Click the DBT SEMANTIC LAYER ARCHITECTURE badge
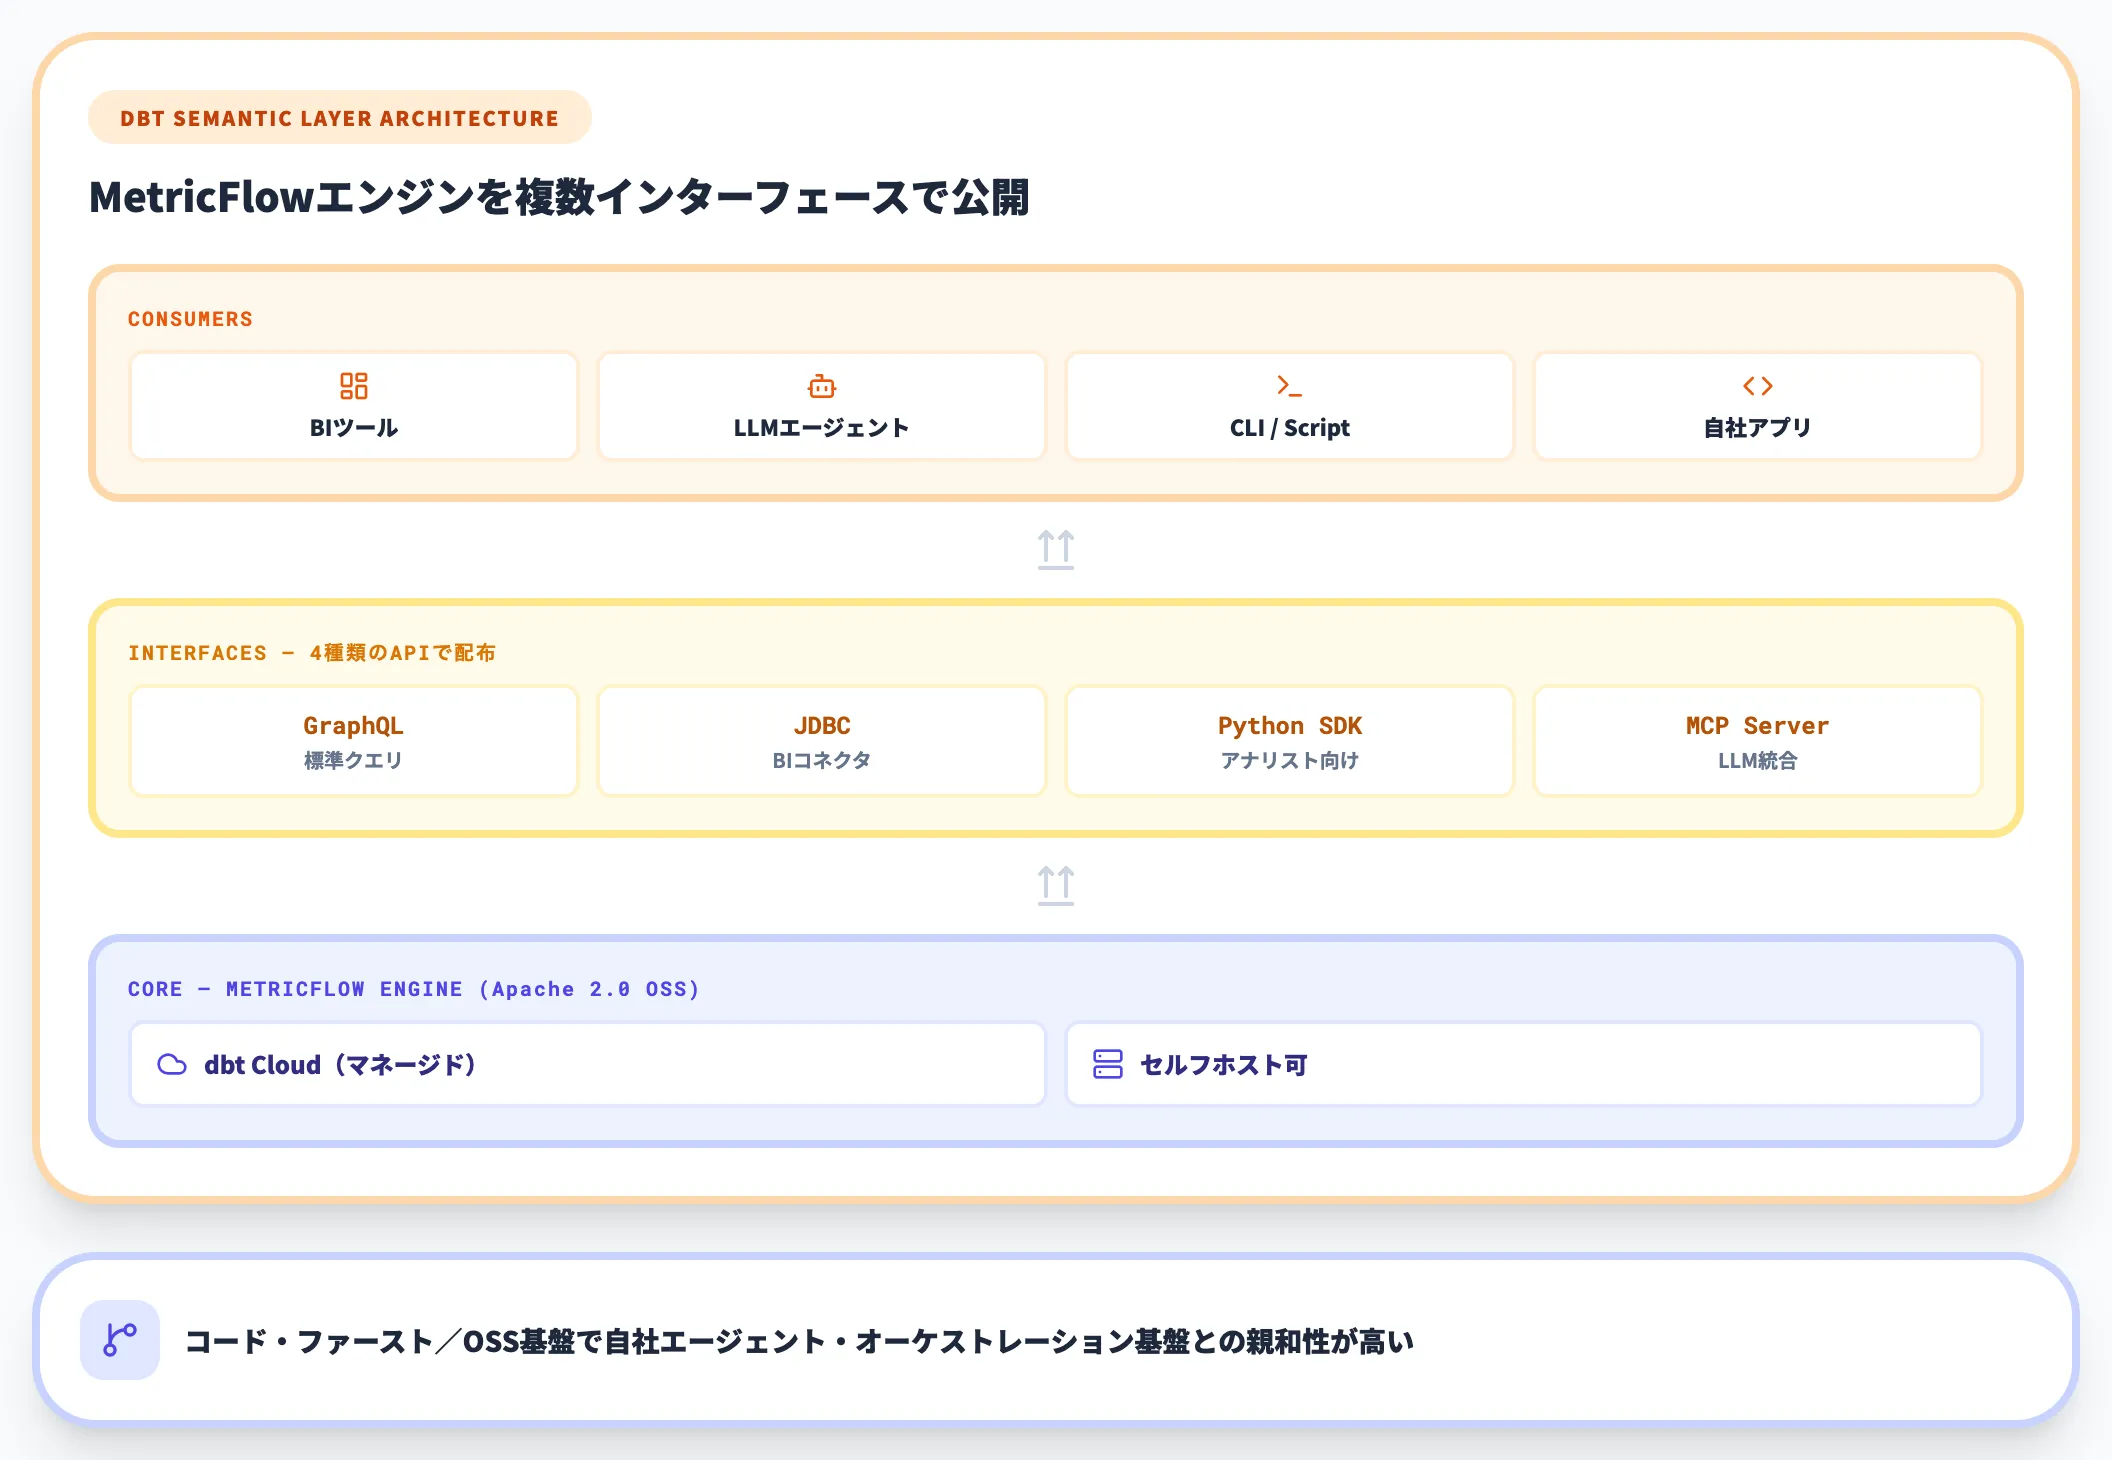Image resolution: width=2112 pixels, height=1460 pixels. pos(339,117)
